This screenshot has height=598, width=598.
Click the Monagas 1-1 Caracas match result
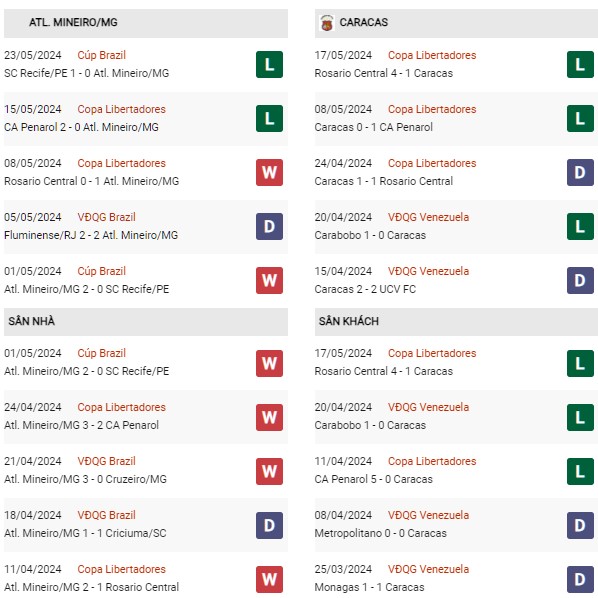(x=369, y=587)
